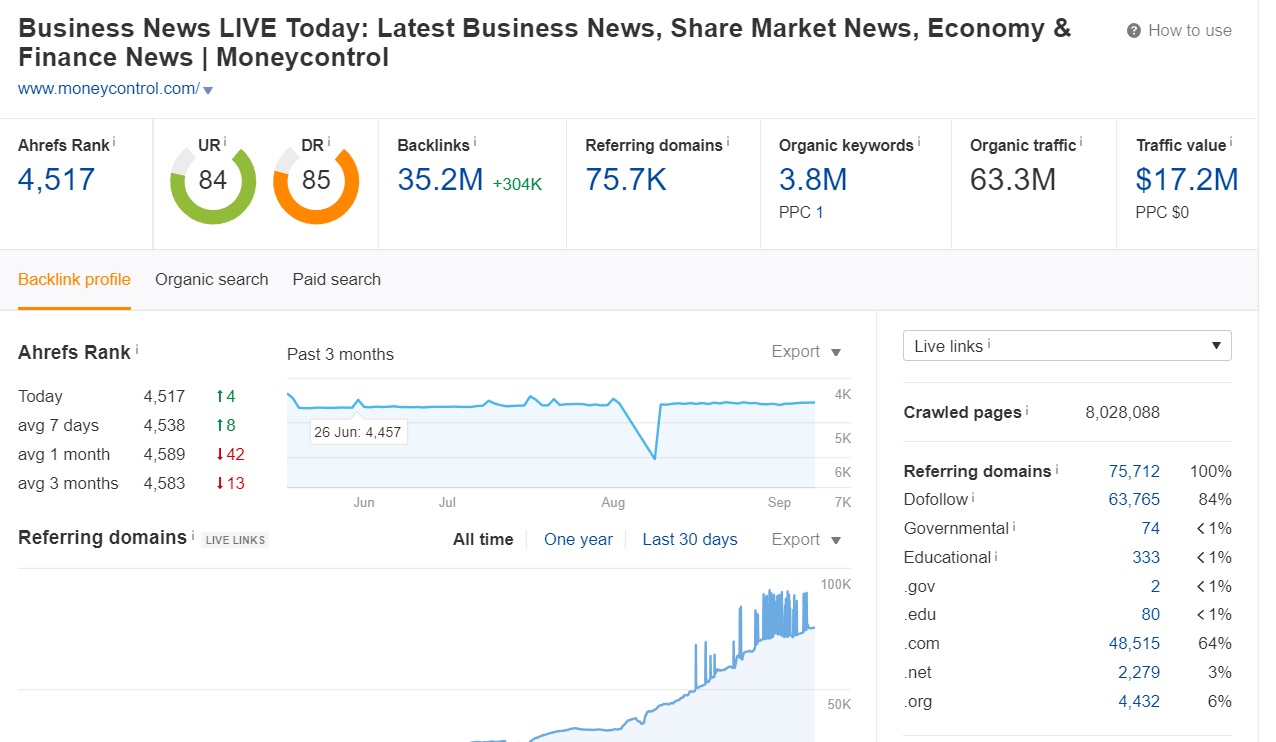Click the How to use link
The height and width of the screenshot is (742, 1276).
point(1189,31)
